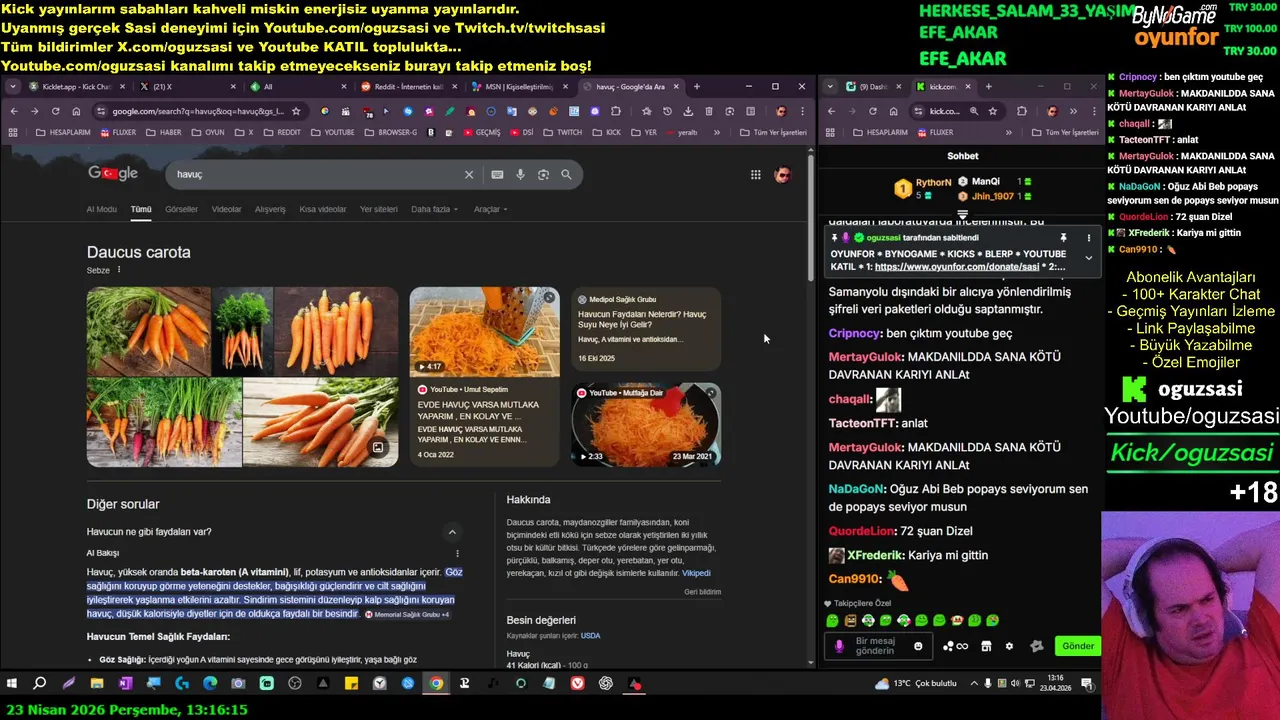1280x720 pixels.
Task: Search by image with the Google Lens icon
Action: [543, 174]
